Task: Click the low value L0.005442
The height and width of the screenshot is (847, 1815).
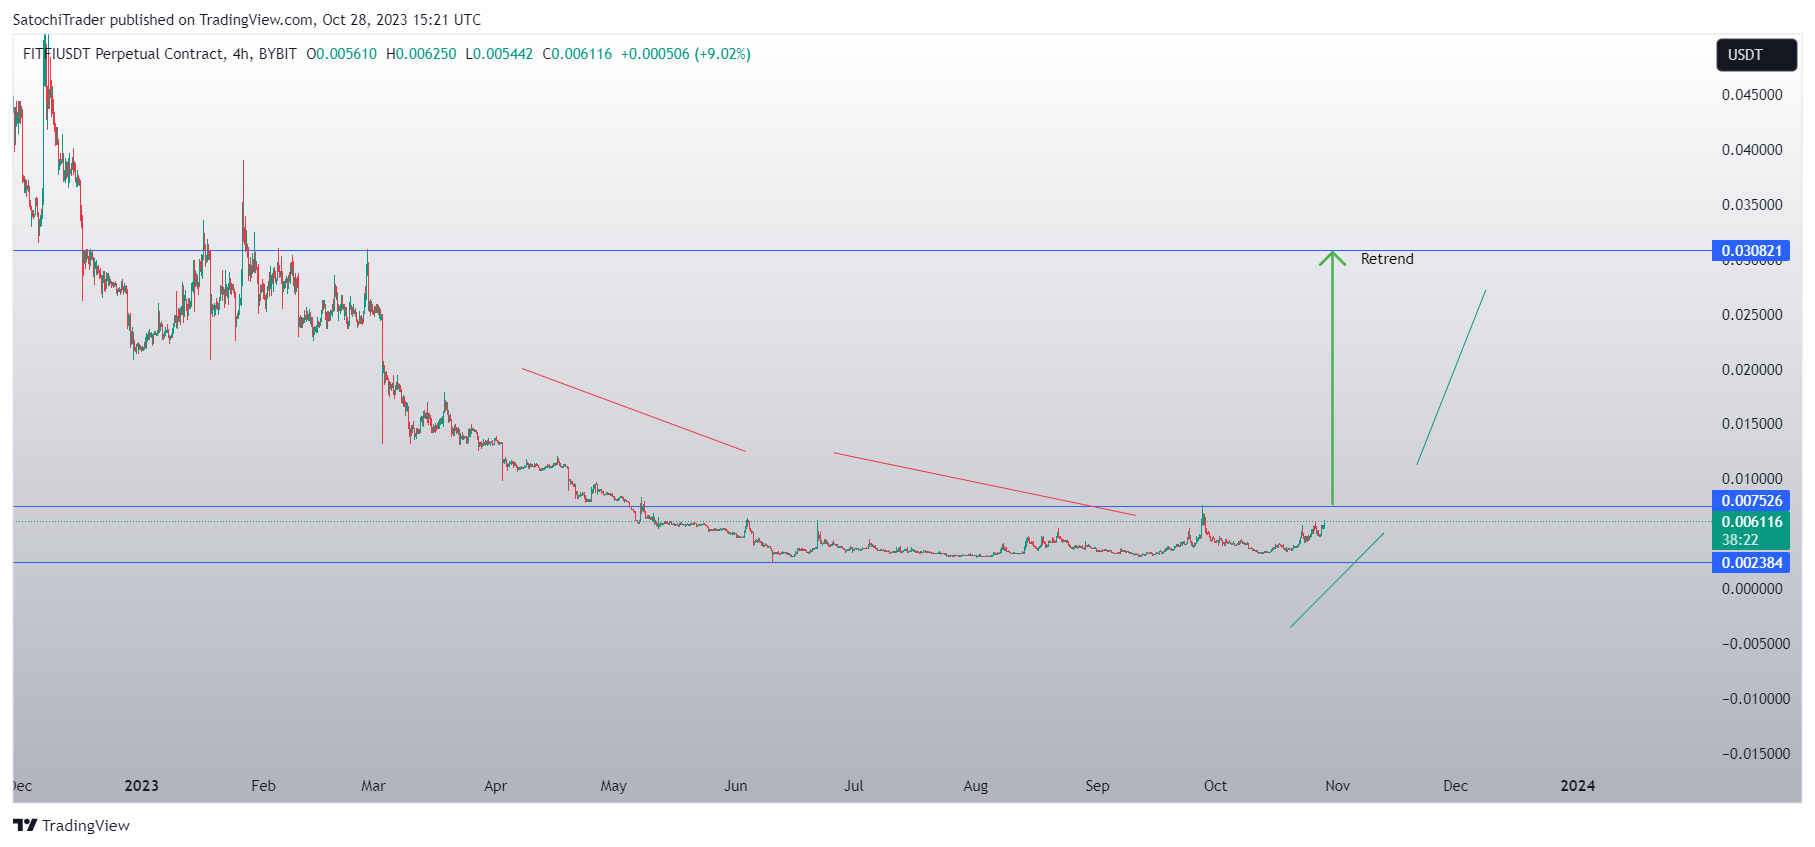Action: click(499, 54)
